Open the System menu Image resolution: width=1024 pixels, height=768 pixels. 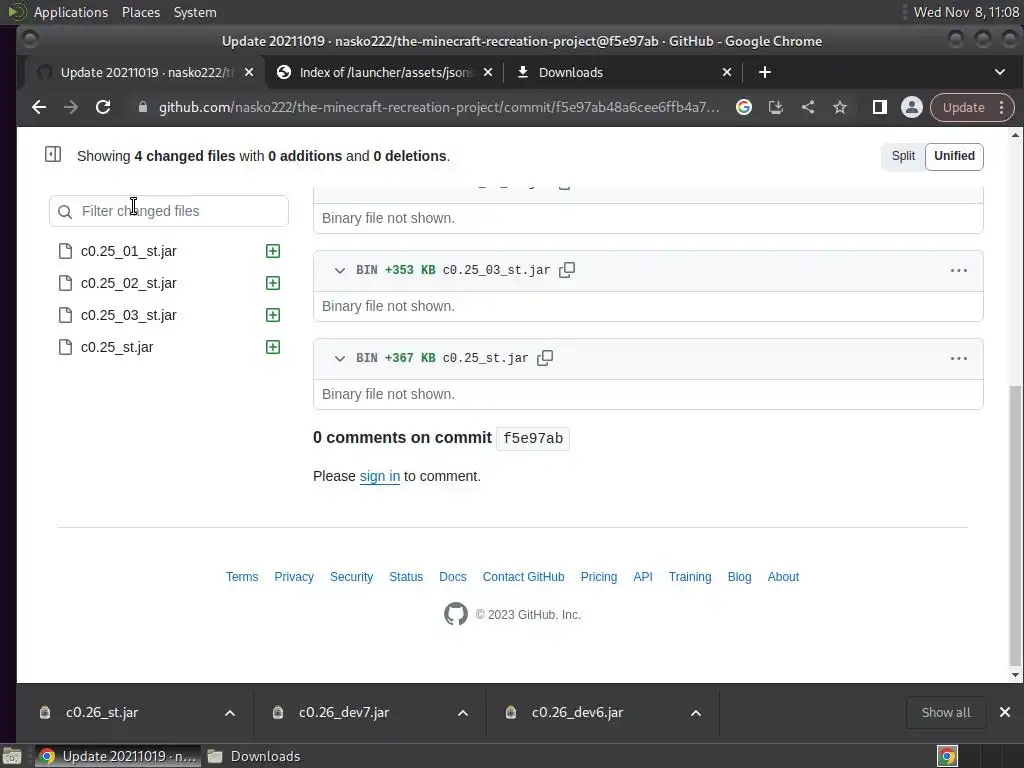(x=195, y=12)
